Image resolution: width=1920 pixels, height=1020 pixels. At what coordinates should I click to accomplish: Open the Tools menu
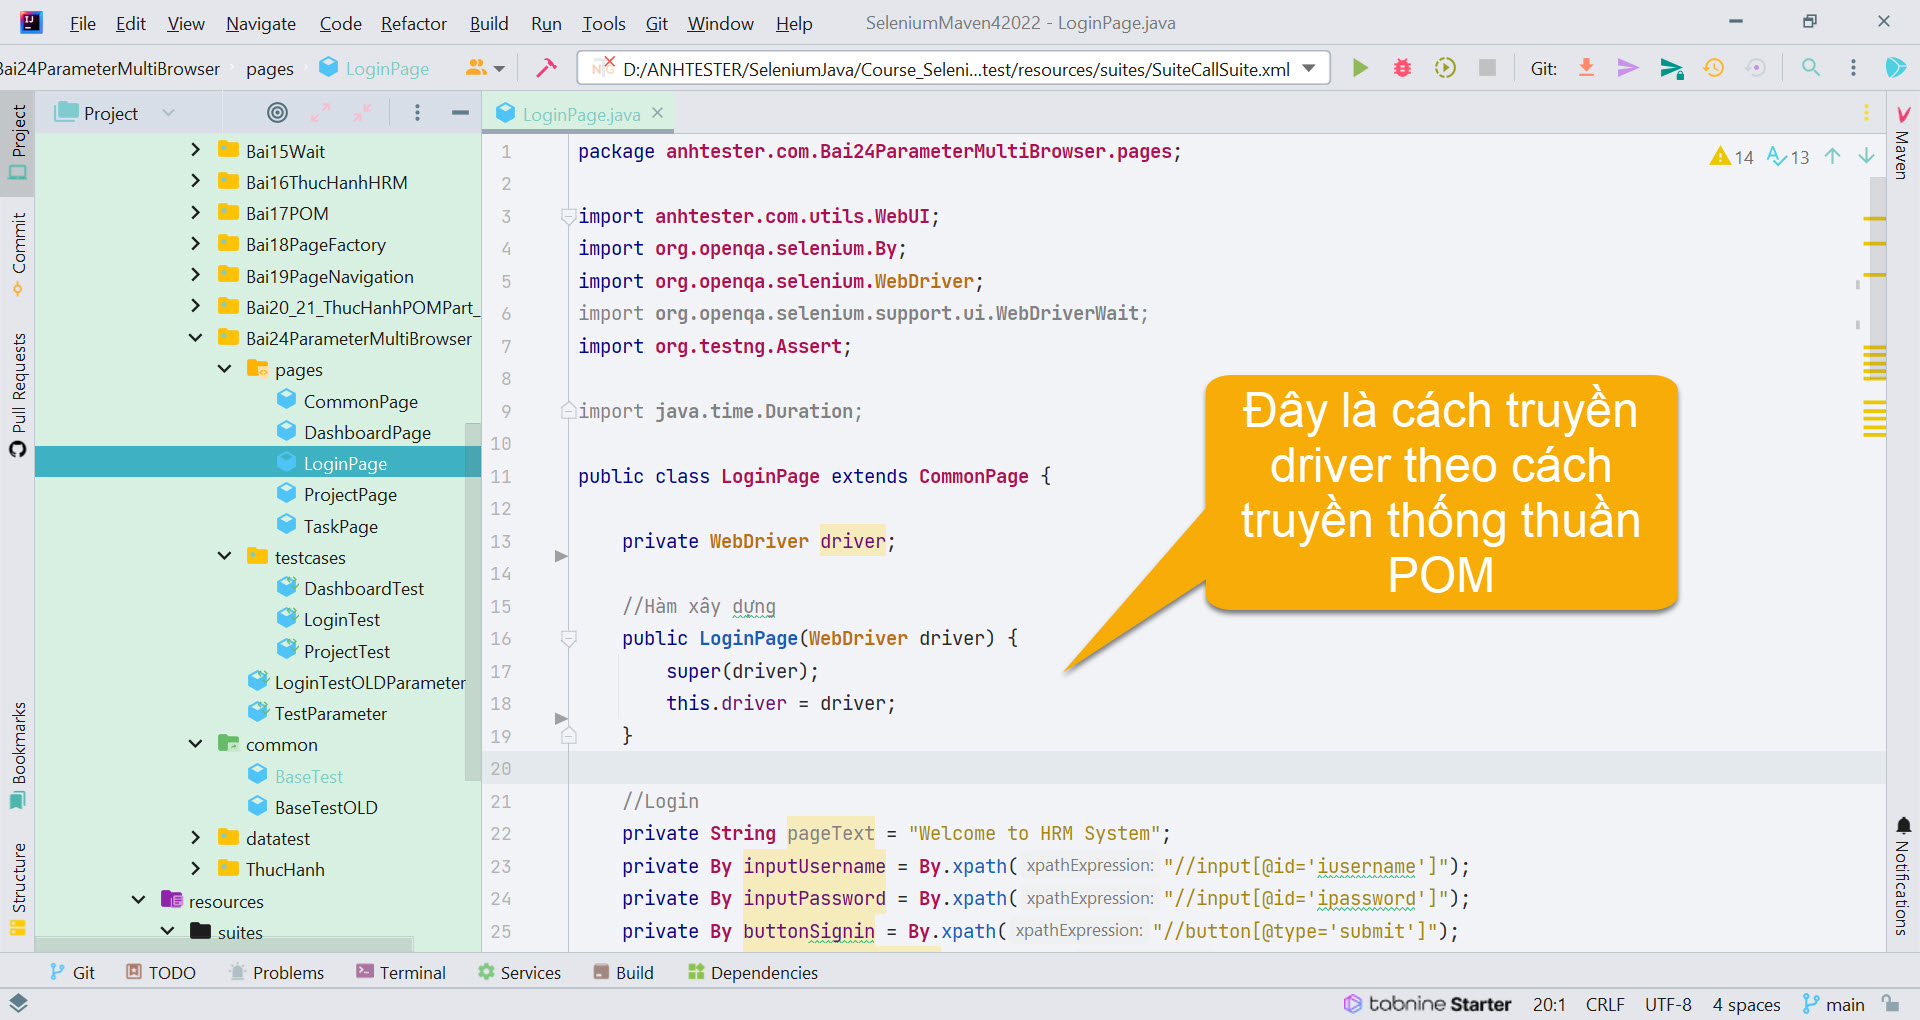tap(604, 23)
